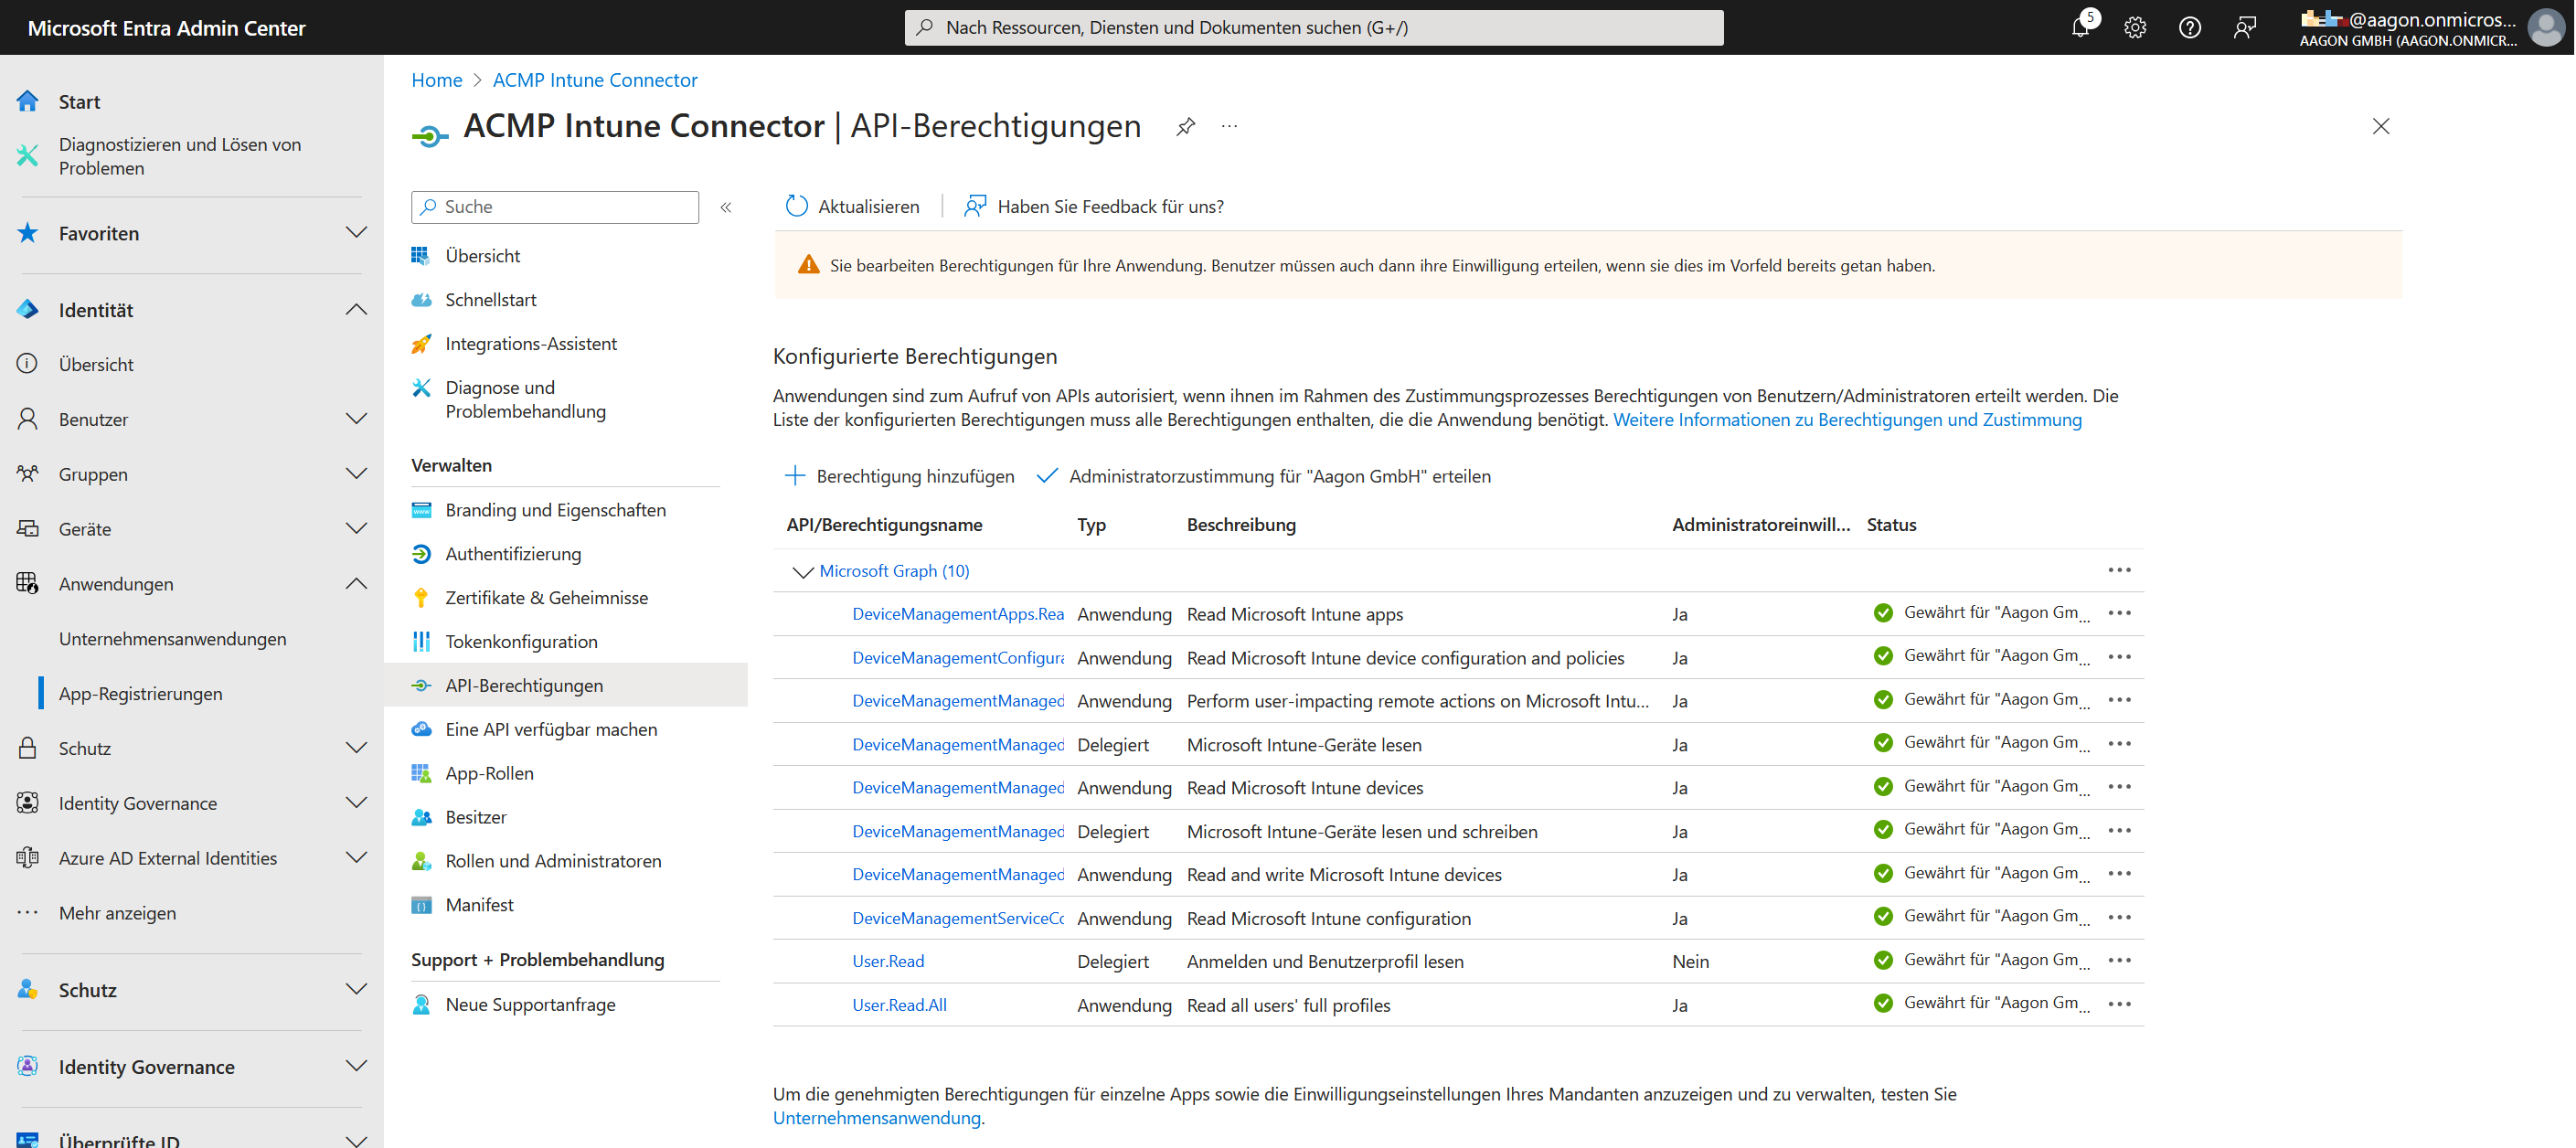Viewport: 2576px width, 1148px height.
Task: Collapse the Identität section
Action: [x=356, y=309]
